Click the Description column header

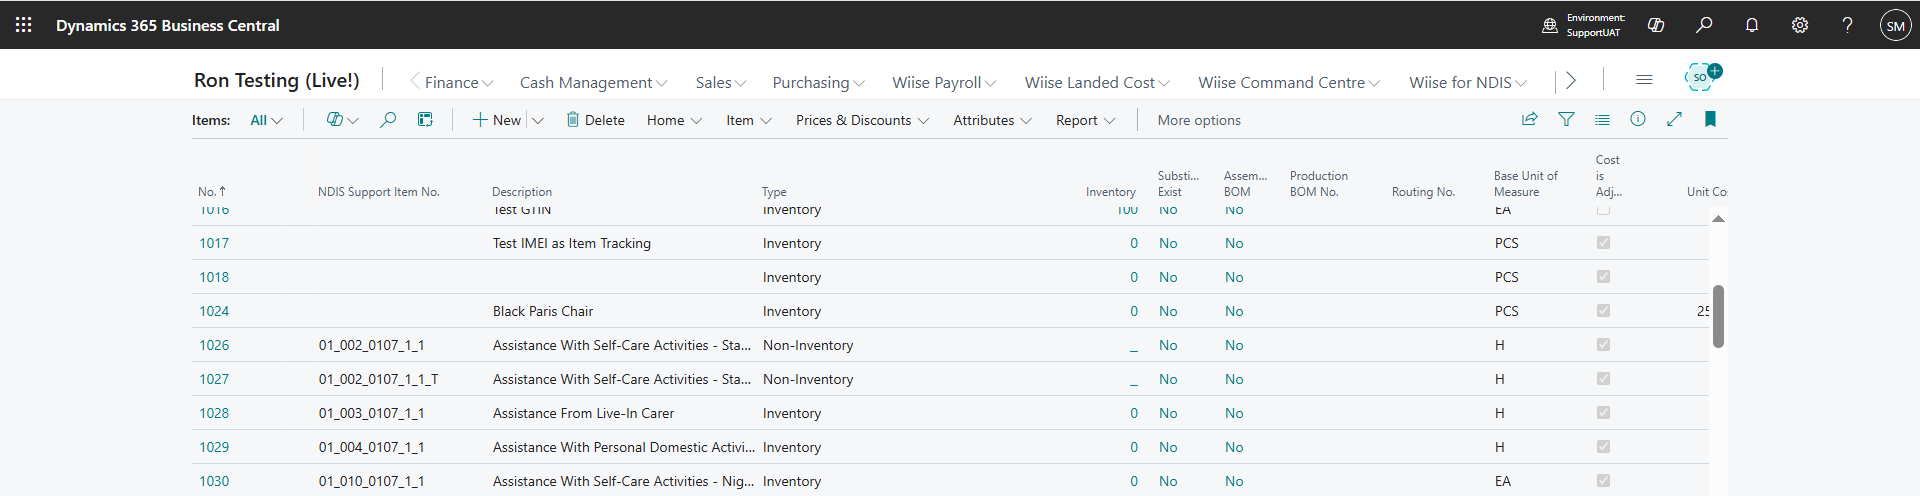[x=522, y=191]
